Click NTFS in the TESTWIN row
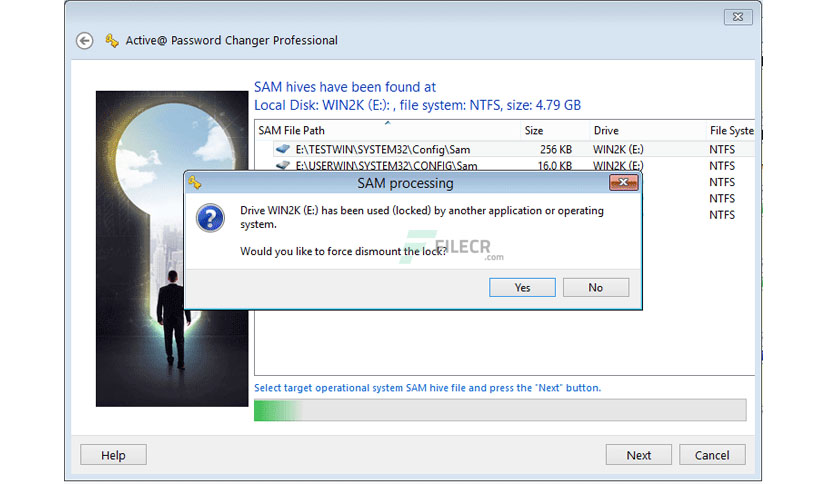Image resolution: width=836 pixels, height=484 pixels. click(x=722, y=149)
